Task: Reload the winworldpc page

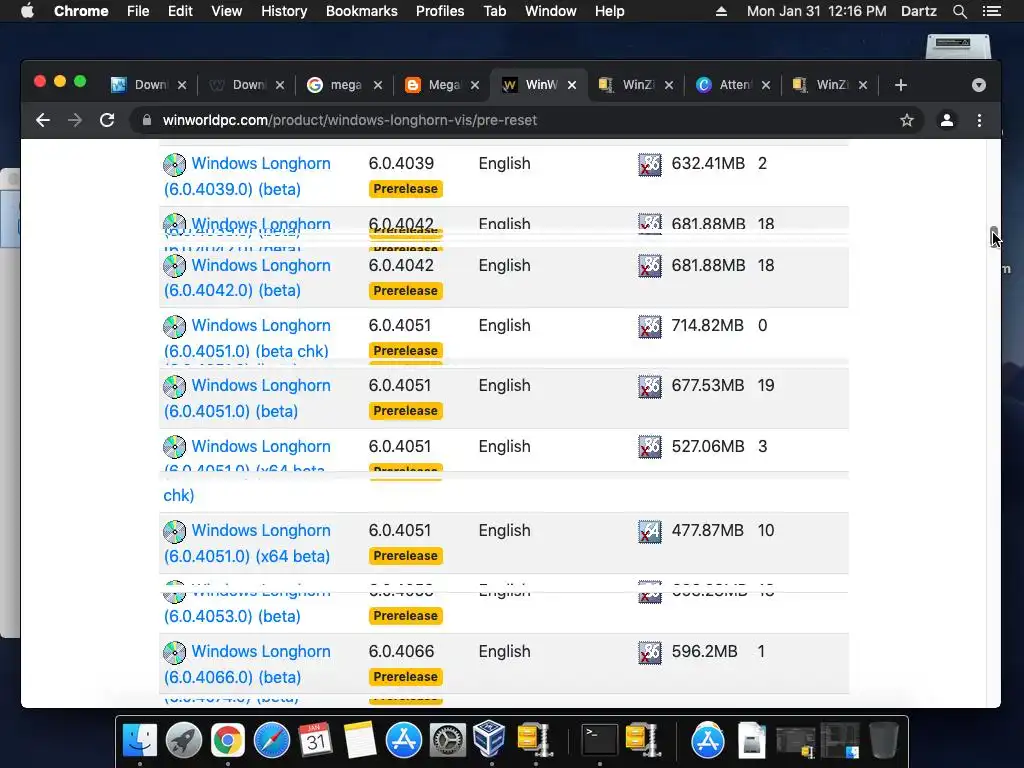Action: tap(107, 120)
